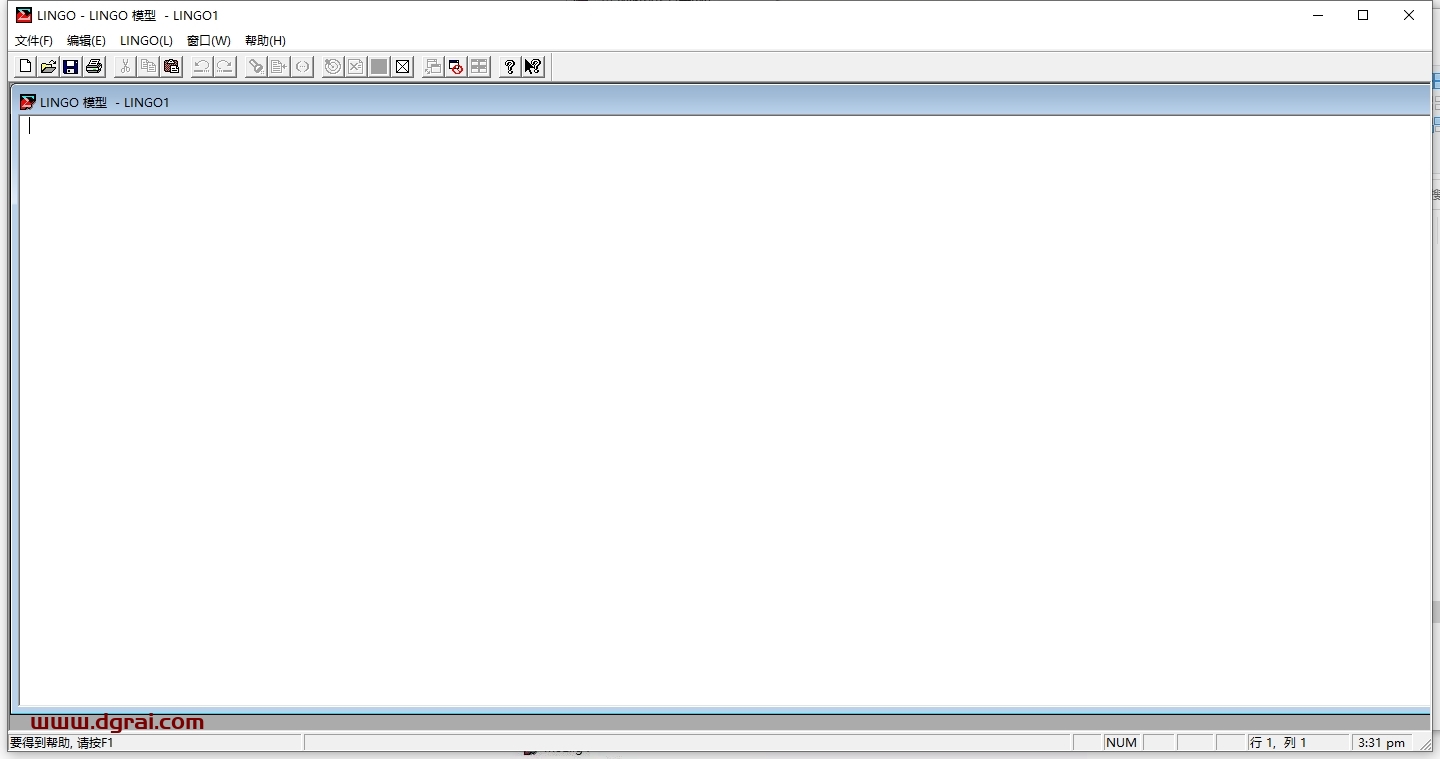
Task: Save the model with the floppy disk icon
Action: coord(71,67)
